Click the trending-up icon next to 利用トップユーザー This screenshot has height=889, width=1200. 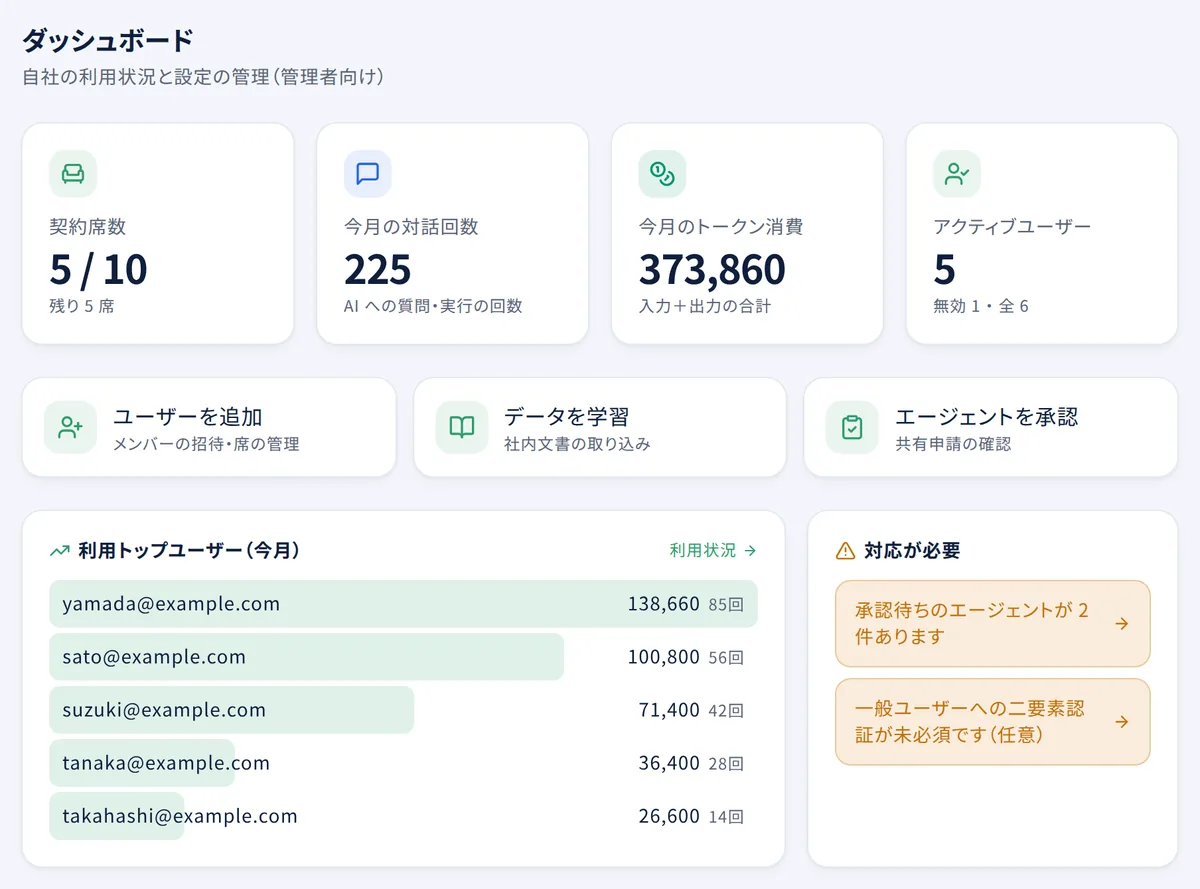coord(59,551)
